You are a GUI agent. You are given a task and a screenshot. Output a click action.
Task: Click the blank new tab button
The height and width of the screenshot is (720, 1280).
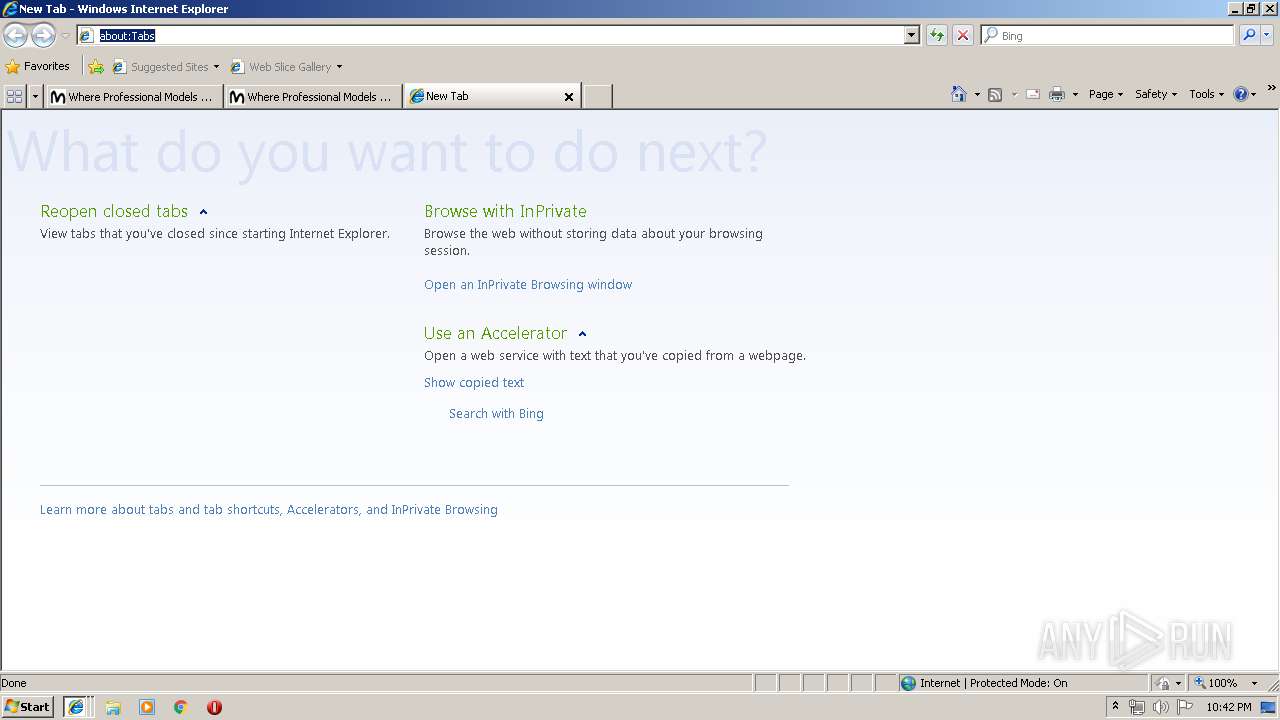point(597,97)
